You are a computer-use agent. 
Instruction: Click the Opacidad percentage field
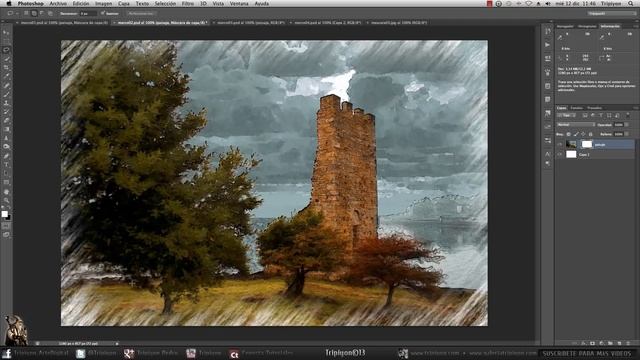619,124
